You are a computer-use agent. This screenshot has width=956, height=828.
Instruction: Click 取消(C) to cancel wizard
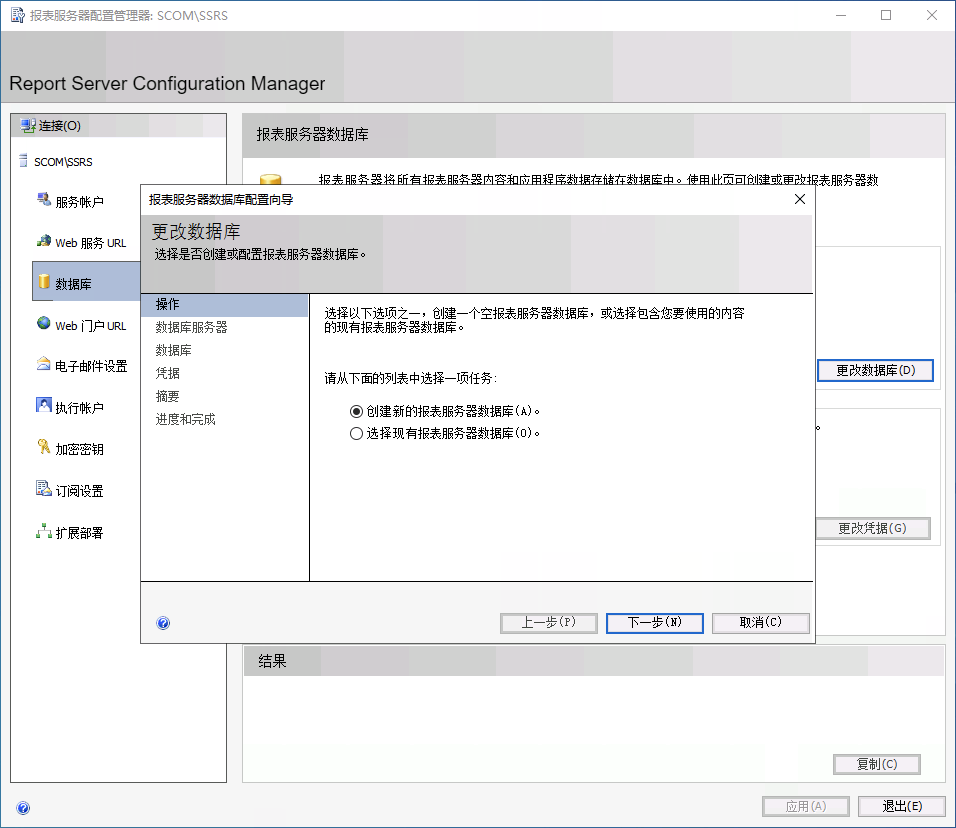pos(760,623)
